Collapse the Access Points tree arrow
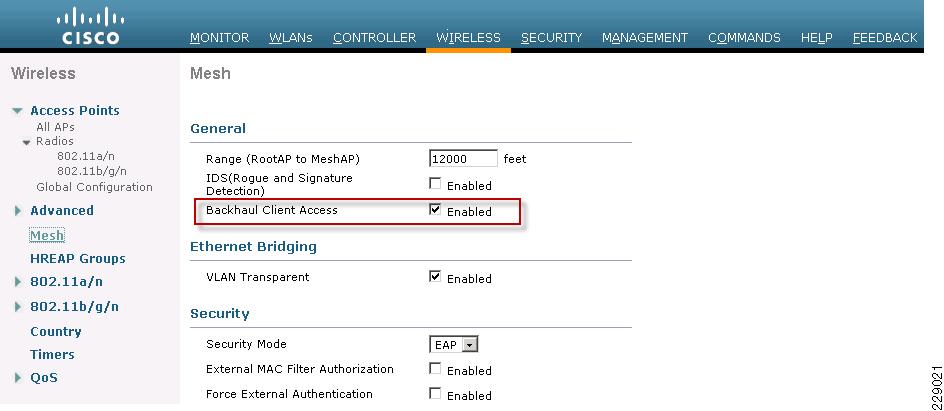Viewport: 944px width, 411px height. pyautogui.click(x=17, y=111)
